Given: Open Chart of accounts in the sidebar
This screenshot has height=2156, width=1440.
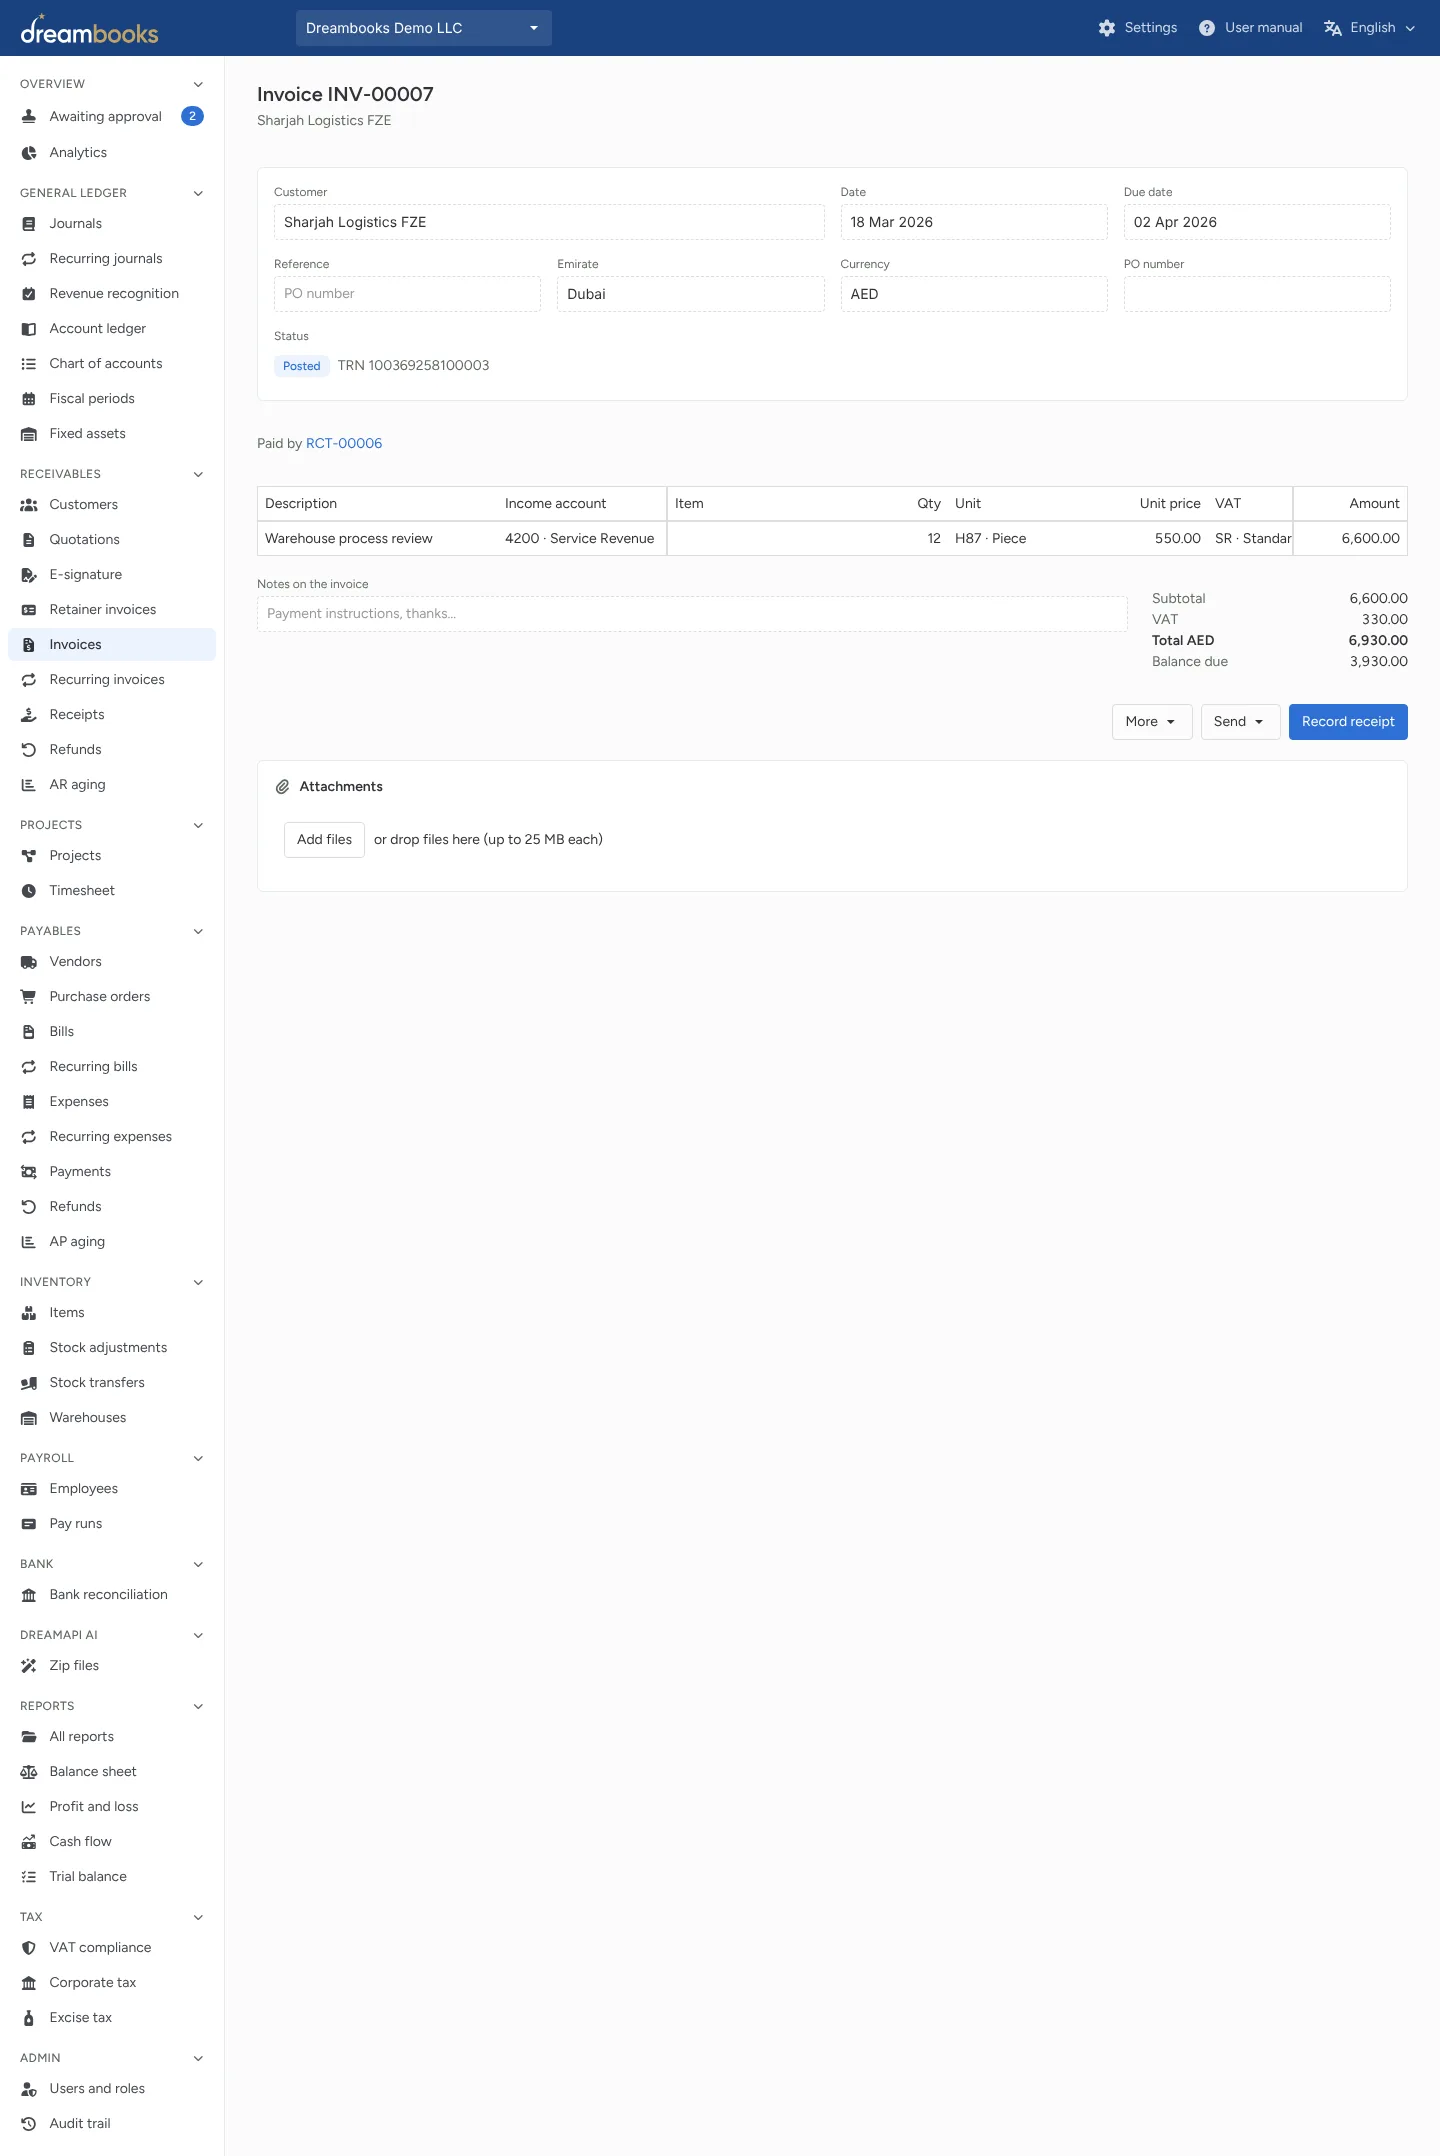Looking at the screenshot, I should [112, 364].
